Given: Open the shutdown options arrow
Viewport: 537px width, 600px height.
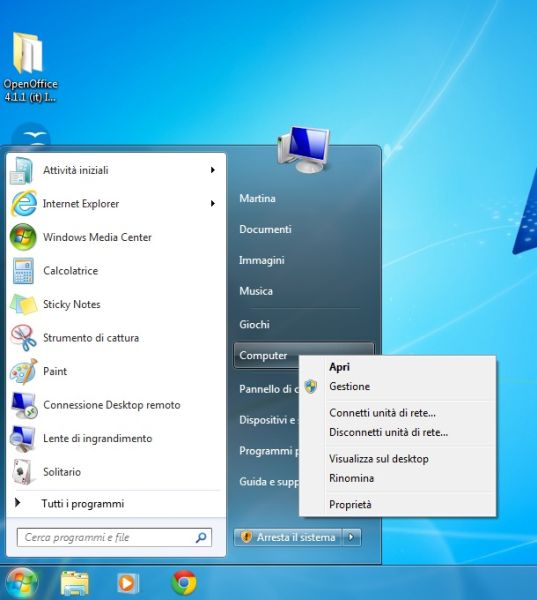Looking at the screenshot, I should click(351, 537).
